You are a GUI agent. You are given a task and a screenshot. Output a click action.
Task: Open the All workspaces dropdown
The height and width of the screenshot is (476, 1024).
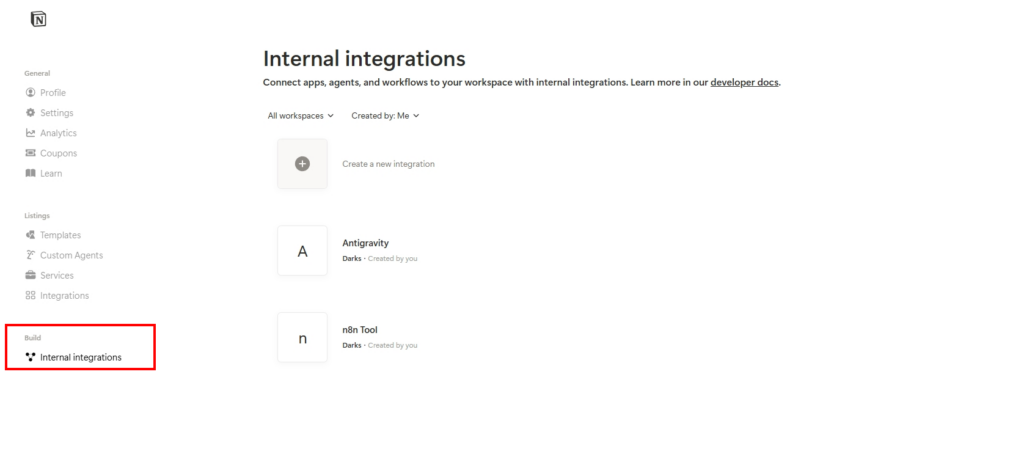pos(300,116)
